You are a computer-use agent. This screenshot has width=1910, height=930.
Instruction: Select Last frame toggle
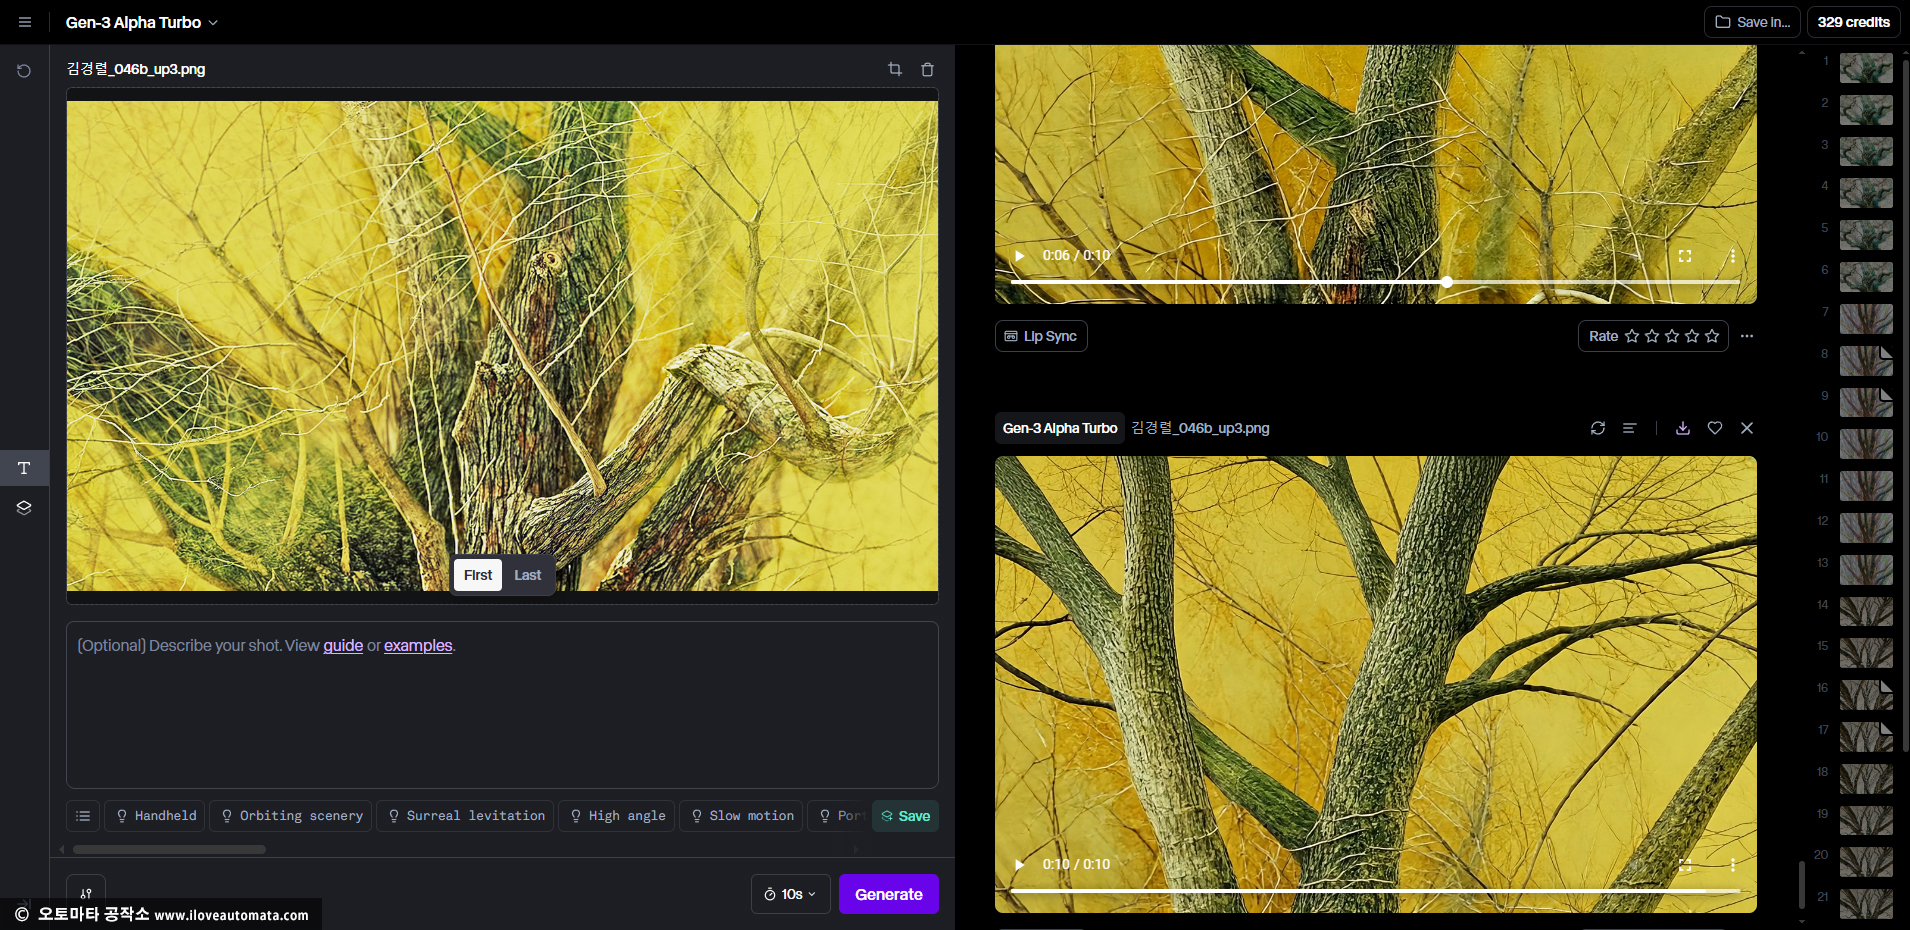[x=527, y=575]
